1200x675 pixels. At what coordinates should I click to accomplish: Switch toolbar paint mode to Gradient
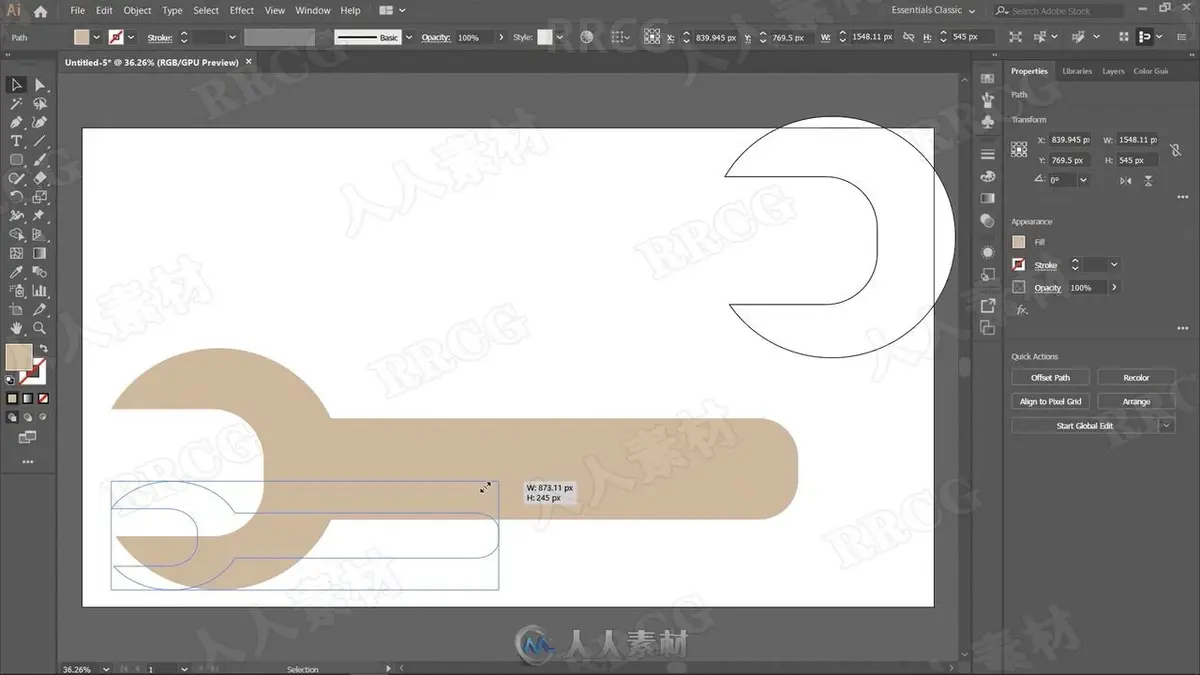pyautogui.click(x=27, y=398)
